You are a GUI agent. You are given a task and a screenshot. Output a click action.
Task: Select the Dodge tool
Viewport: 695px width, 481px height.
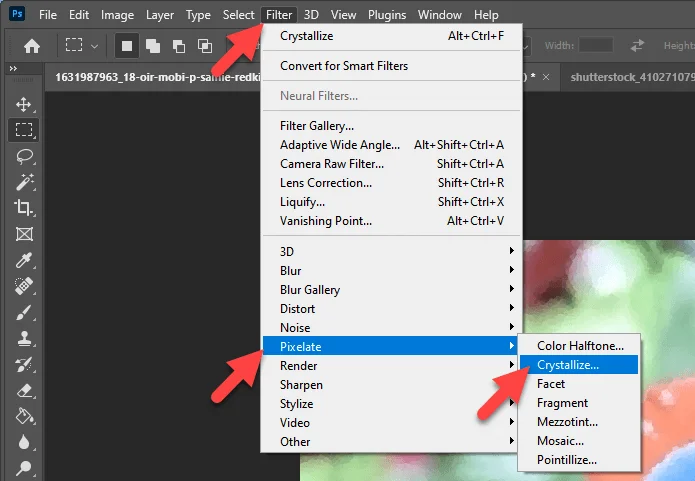(x=24, y=467)
